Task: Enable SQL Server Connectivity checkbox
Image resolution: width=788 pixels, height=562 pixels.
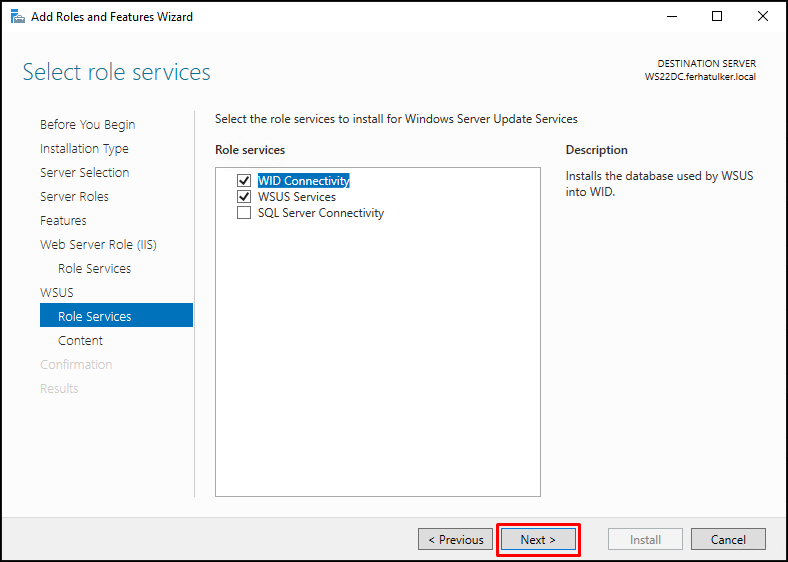Action: (244, 213)
